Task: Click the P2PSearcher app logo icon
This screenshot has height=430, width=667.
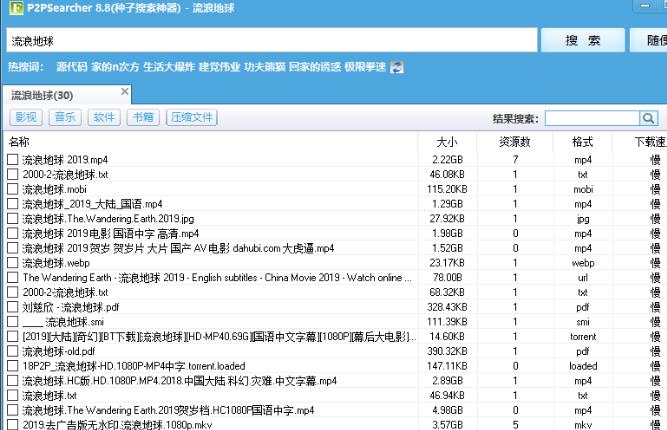Action: point(16,8)
